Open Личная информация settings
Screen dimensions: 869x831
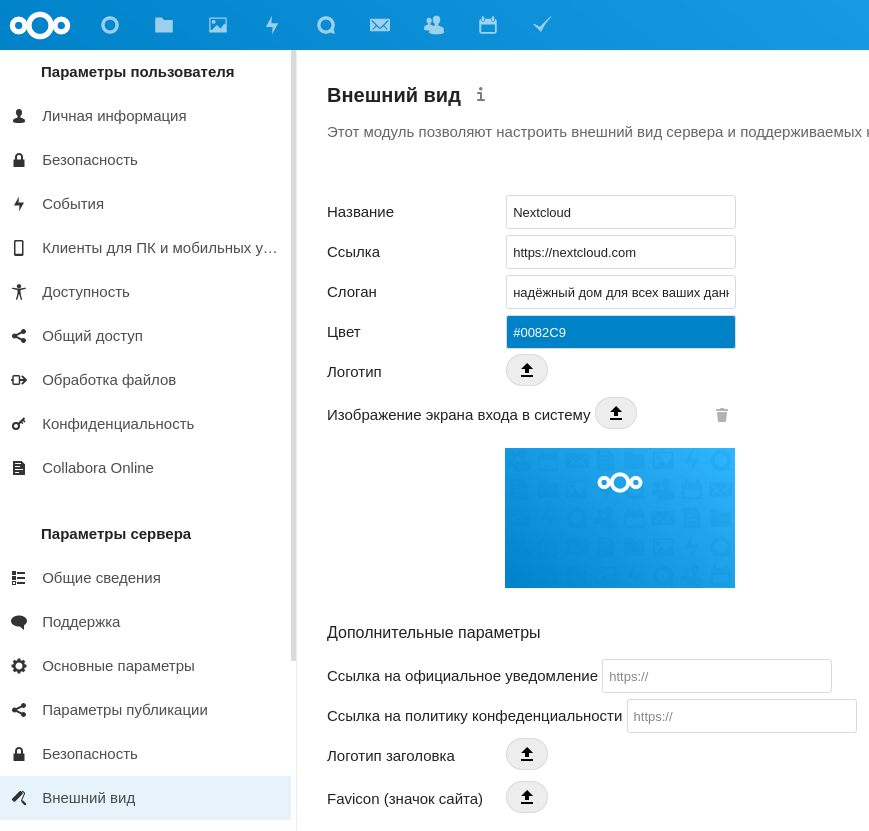[145, 116]
